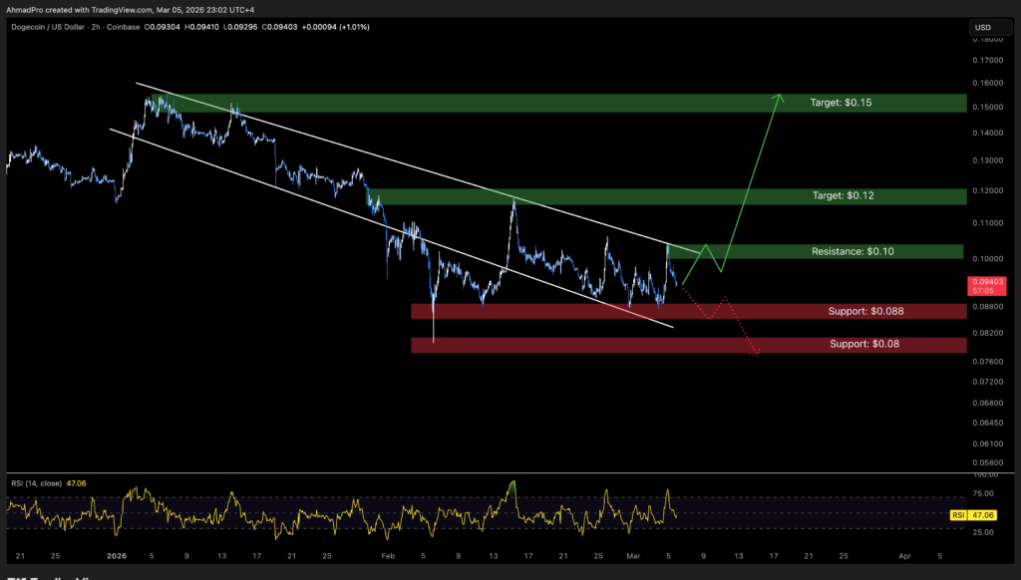Open the USD currency selector
The width and height of the screenshot is (1021, 580).
(x=984, y=27)
